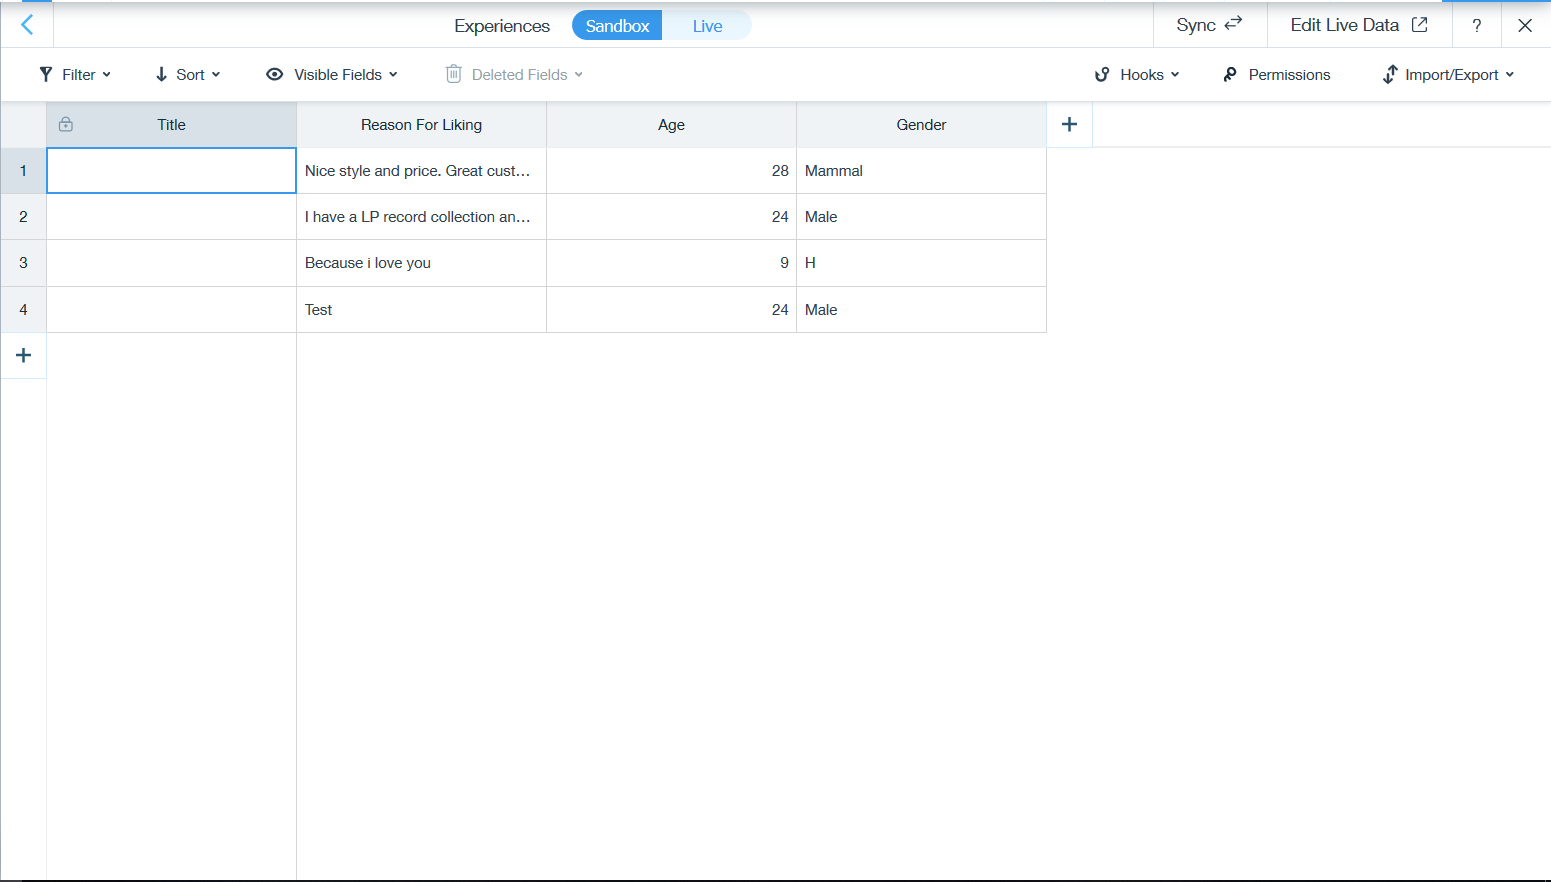Screen dimensions: 1551x882
Task: Open Permissions settings
Action: (x=1276, y=75)
